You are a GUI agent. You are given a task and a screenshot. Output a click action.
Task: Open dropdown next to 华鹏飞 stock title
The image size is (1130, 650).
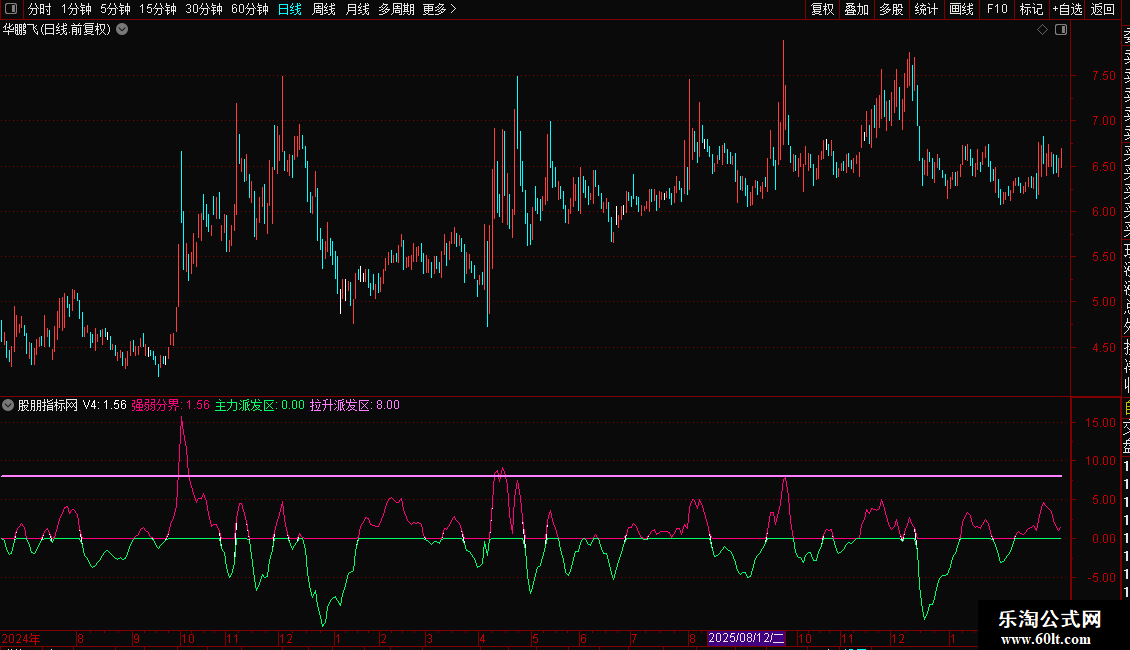point(122,29)
